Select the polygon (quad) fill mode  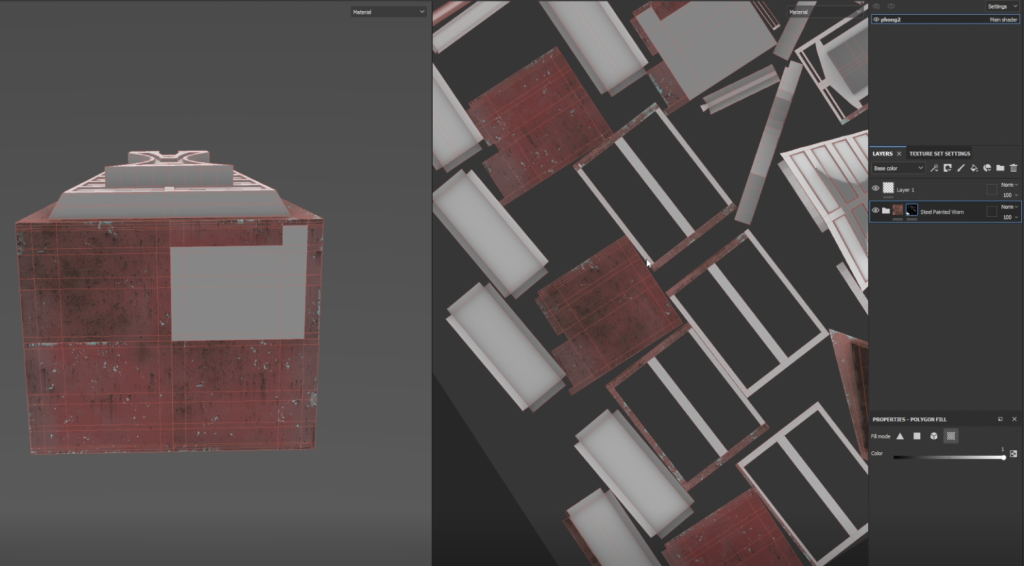point(917,436)
